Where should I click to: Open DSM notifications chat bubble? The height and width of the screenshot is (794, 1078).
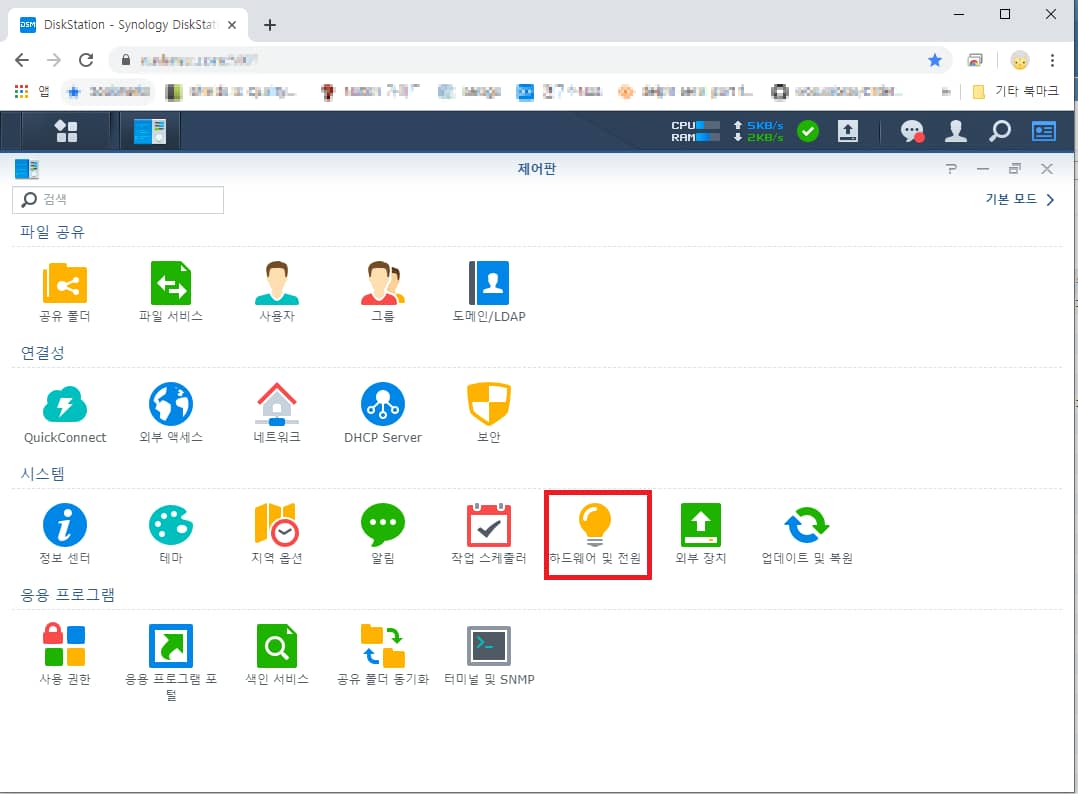click(x=911, y=131)
